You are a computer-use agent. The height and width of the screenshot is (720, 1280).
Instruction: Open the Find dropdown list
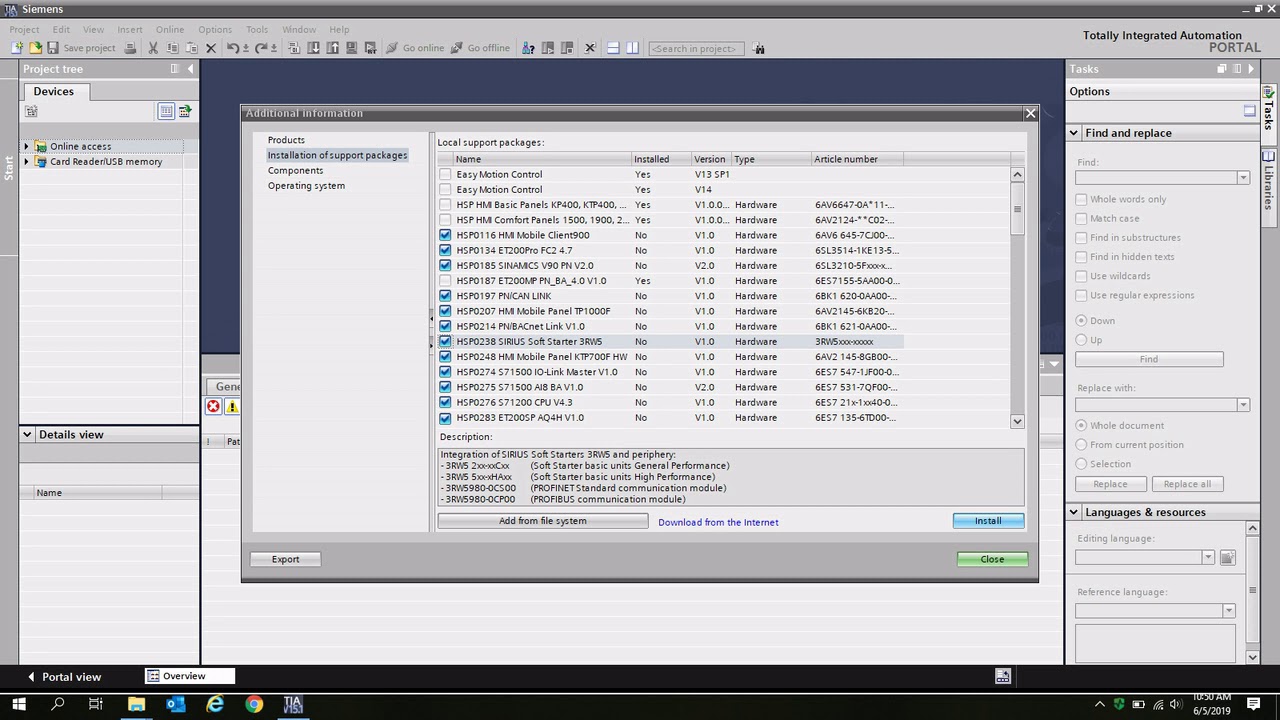coord(1243,177)
